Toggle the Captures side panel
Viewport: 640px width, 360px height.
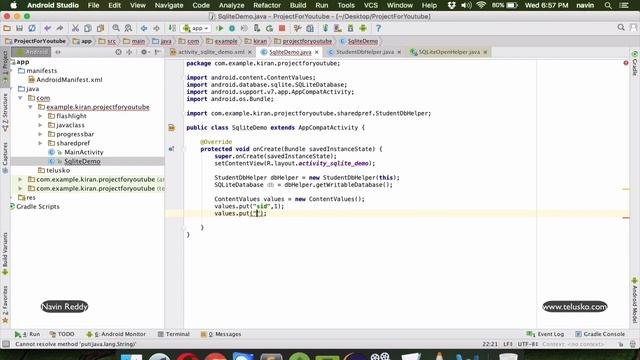tap(5, 158)
